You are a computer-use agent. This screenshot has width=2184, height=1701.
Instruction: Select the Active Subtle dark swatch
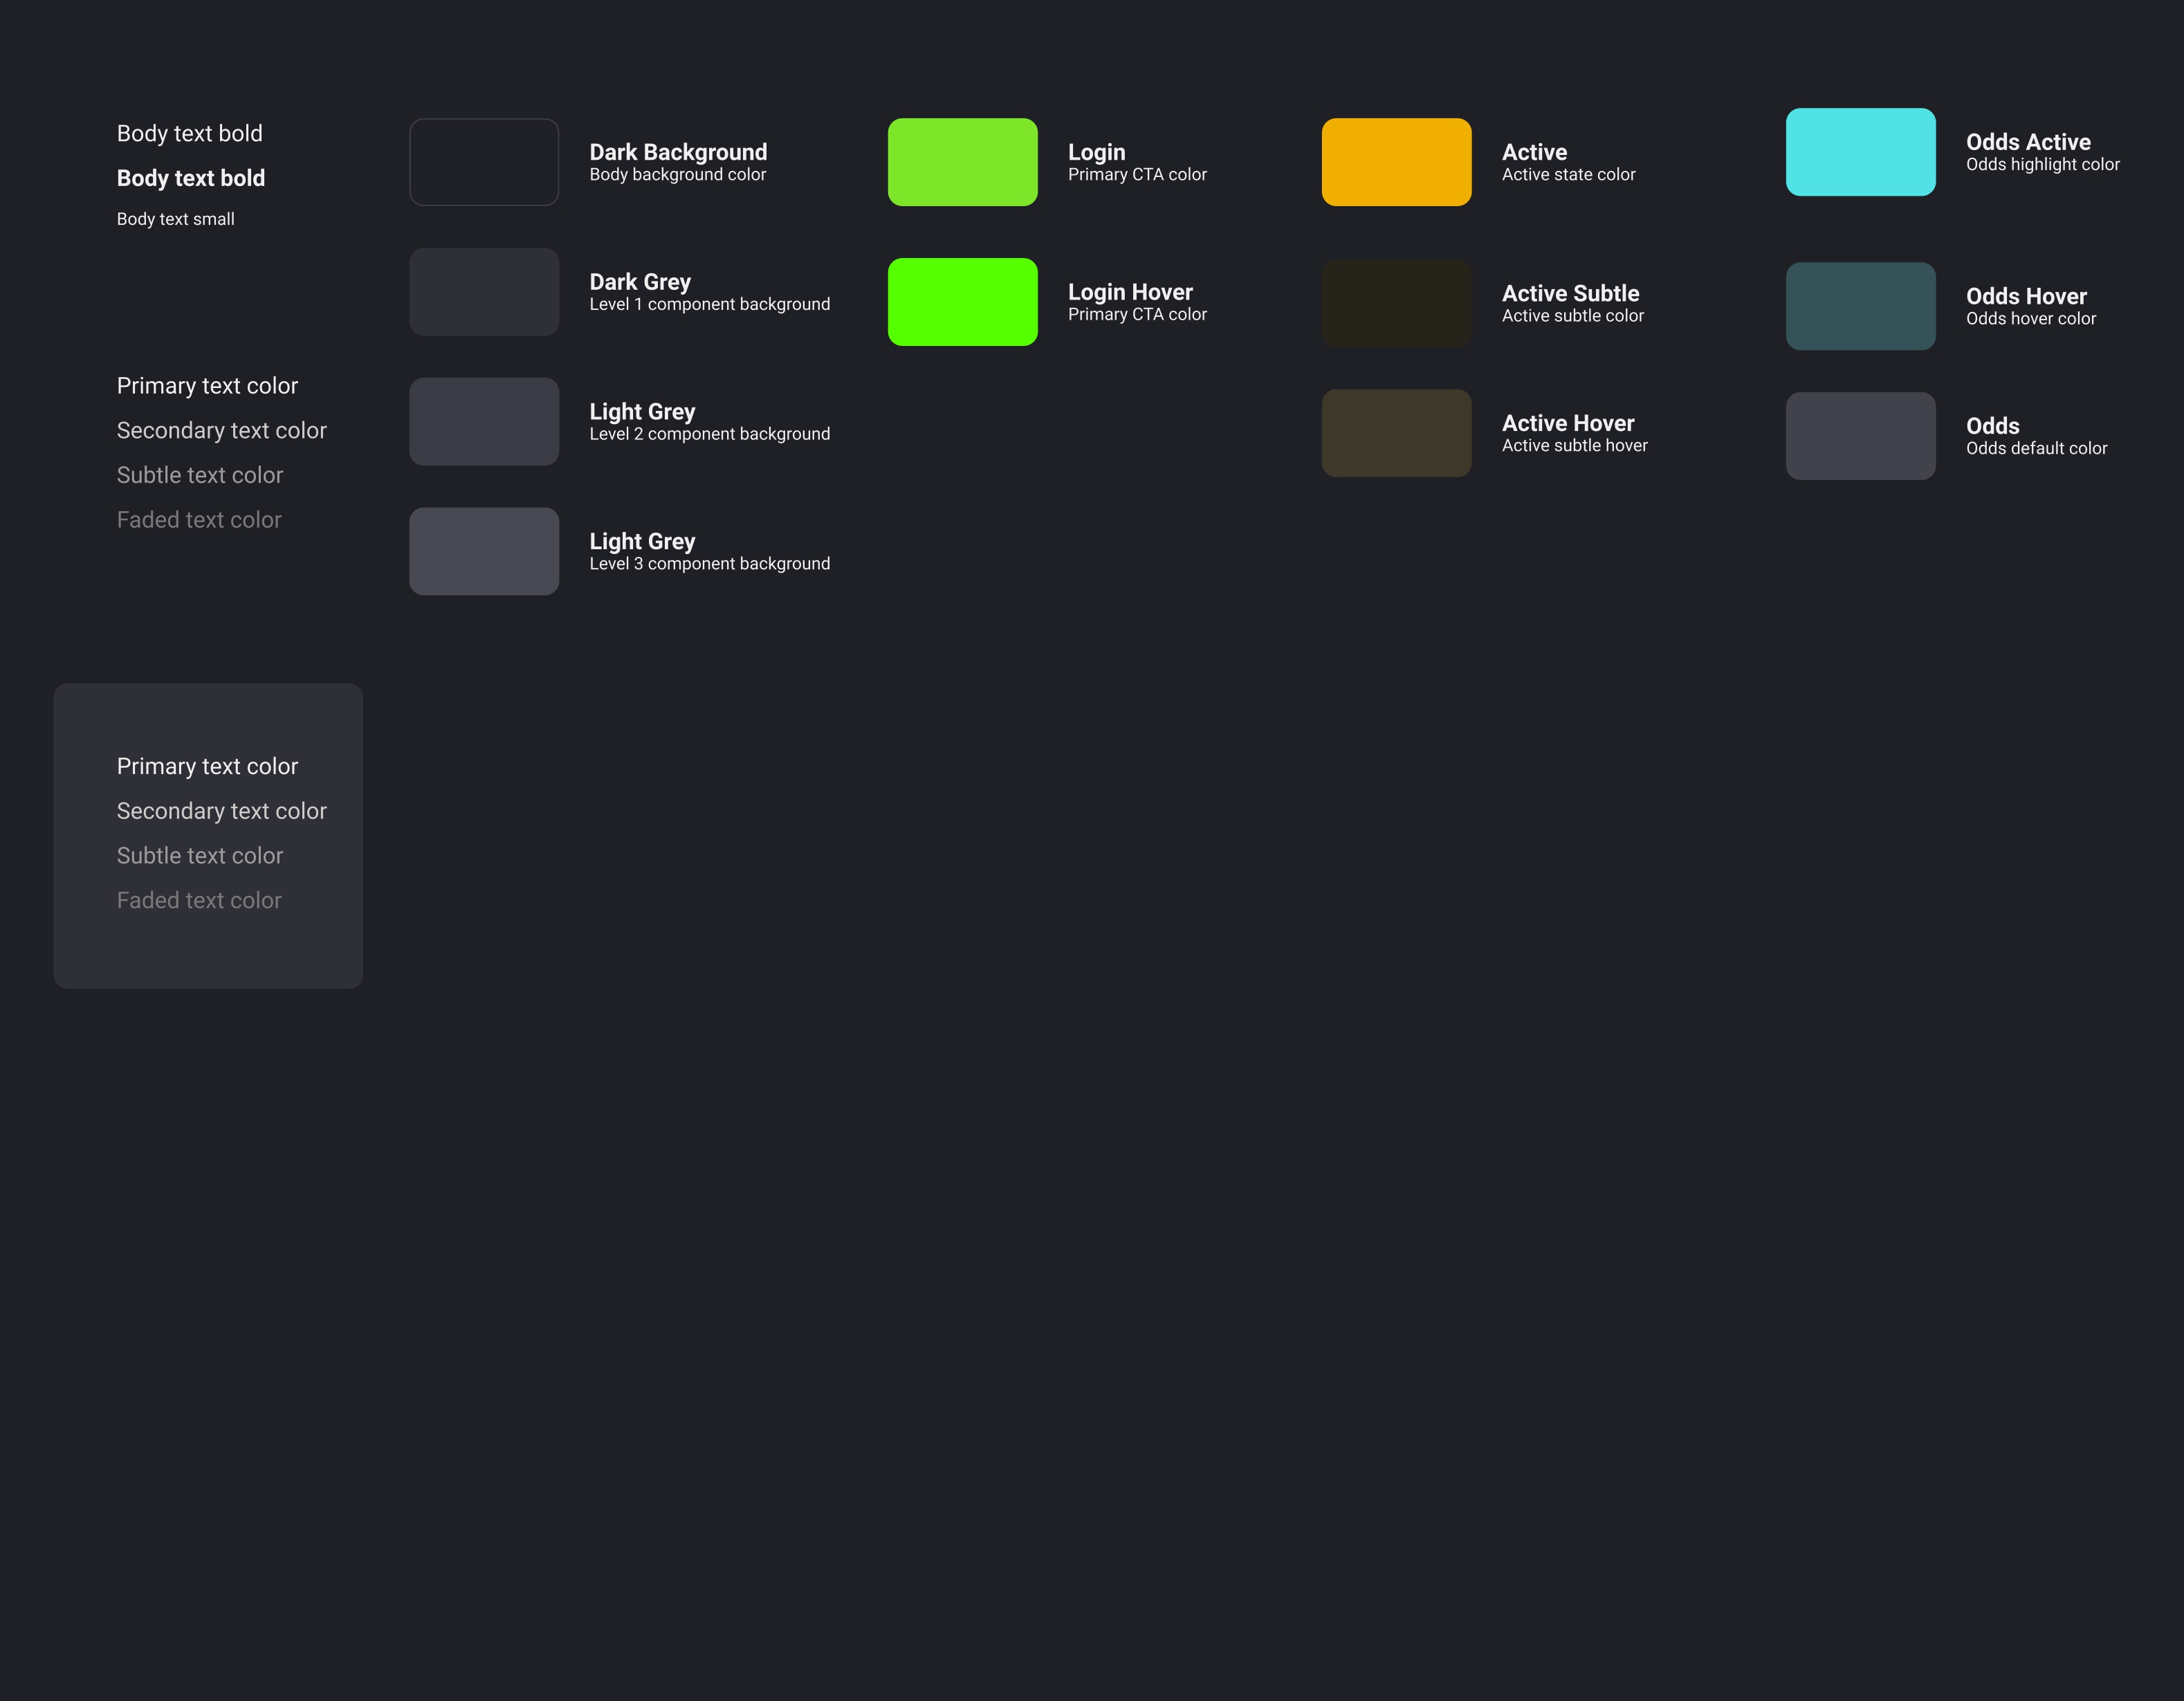[x=1396, y=303]
